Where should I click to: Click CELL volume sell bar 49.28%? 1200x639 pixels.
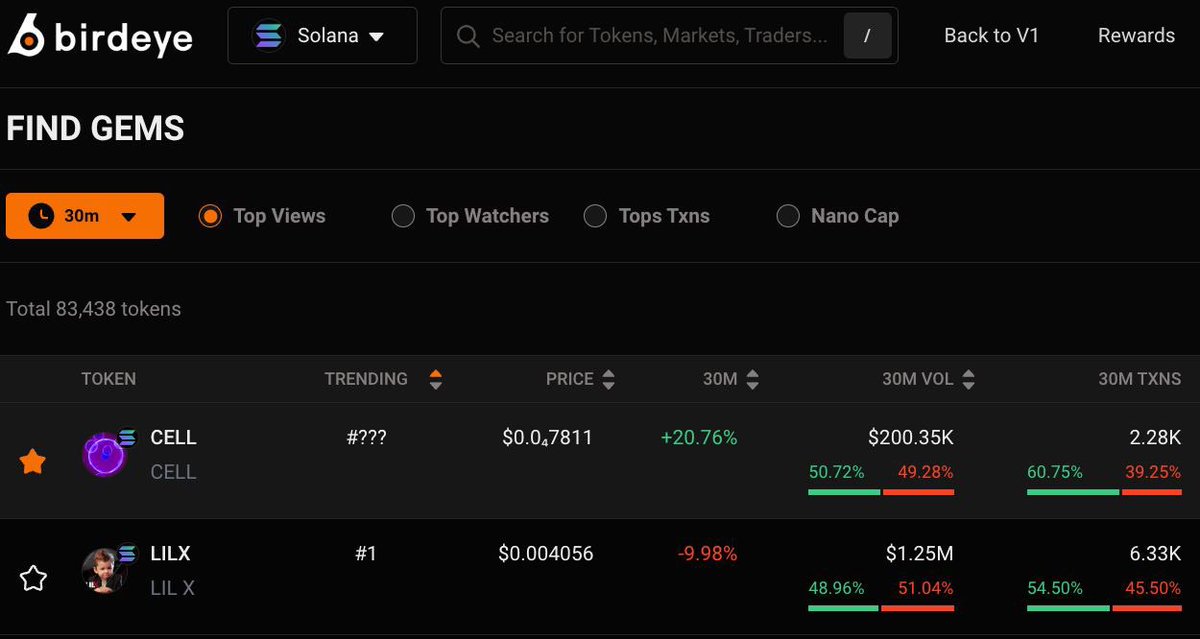click(x=919, y=492)
